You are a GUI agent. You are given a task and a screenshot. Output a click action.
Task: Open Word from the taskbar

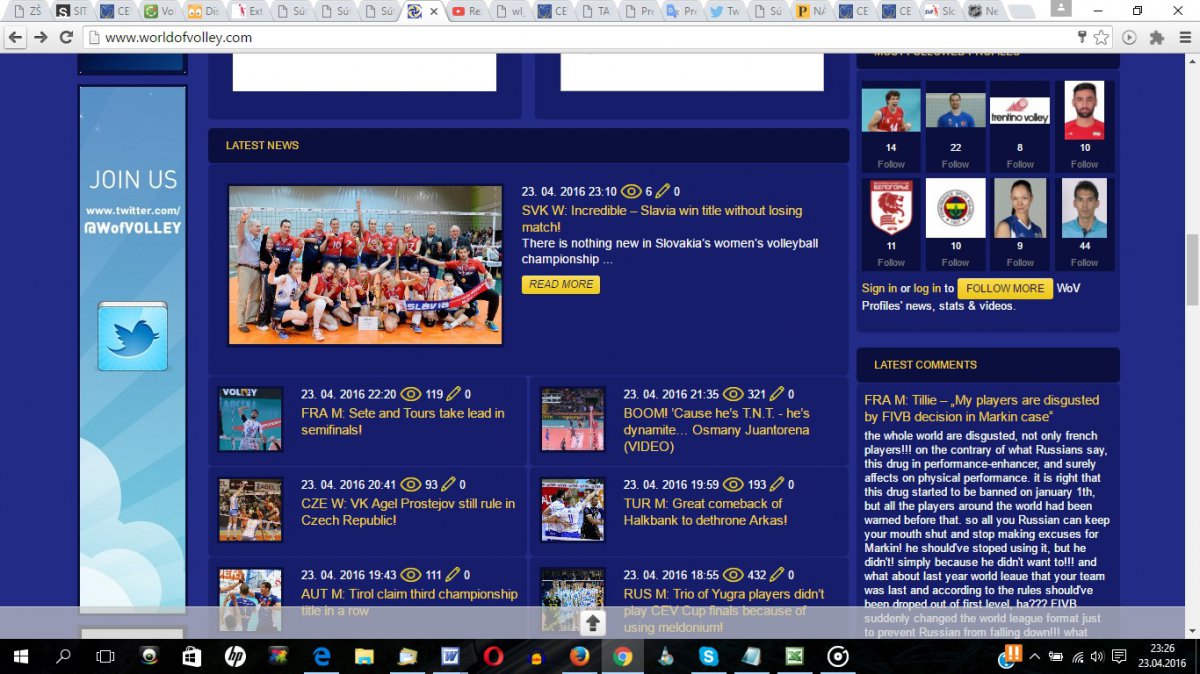click(450, 656)
